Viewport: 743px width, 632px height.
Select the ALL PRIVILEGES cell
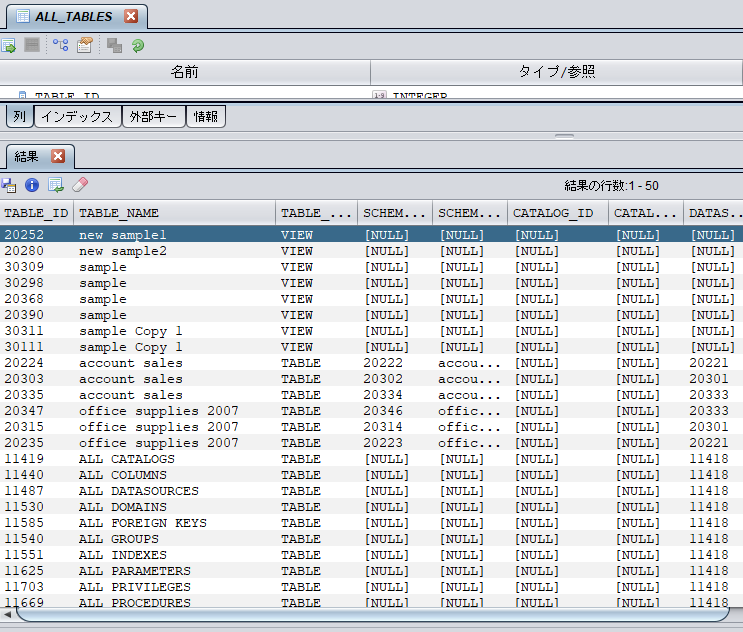174,587
